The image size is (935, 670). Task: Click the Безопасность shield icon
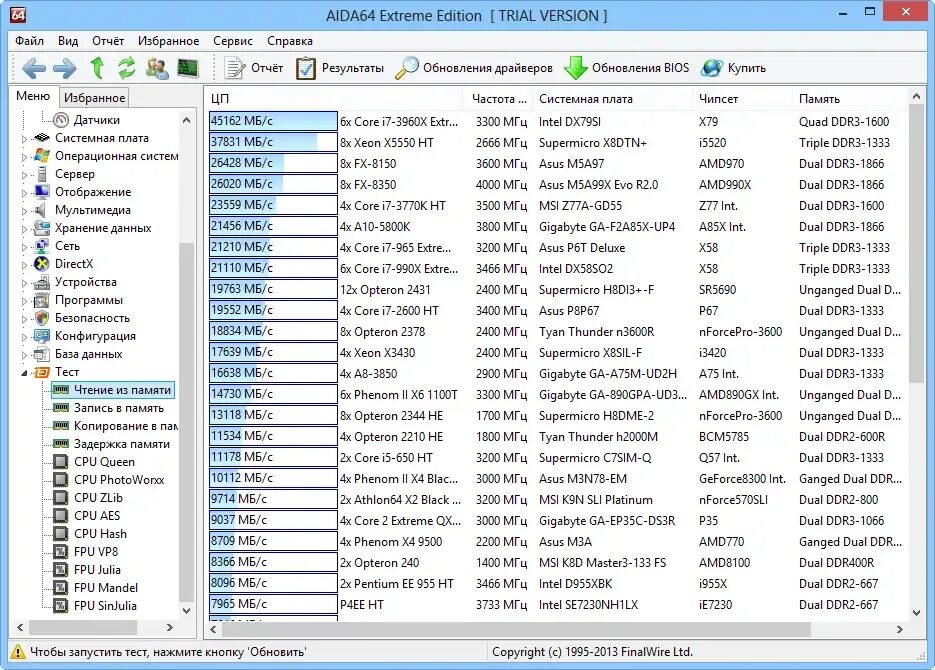[x=42, y=318]
